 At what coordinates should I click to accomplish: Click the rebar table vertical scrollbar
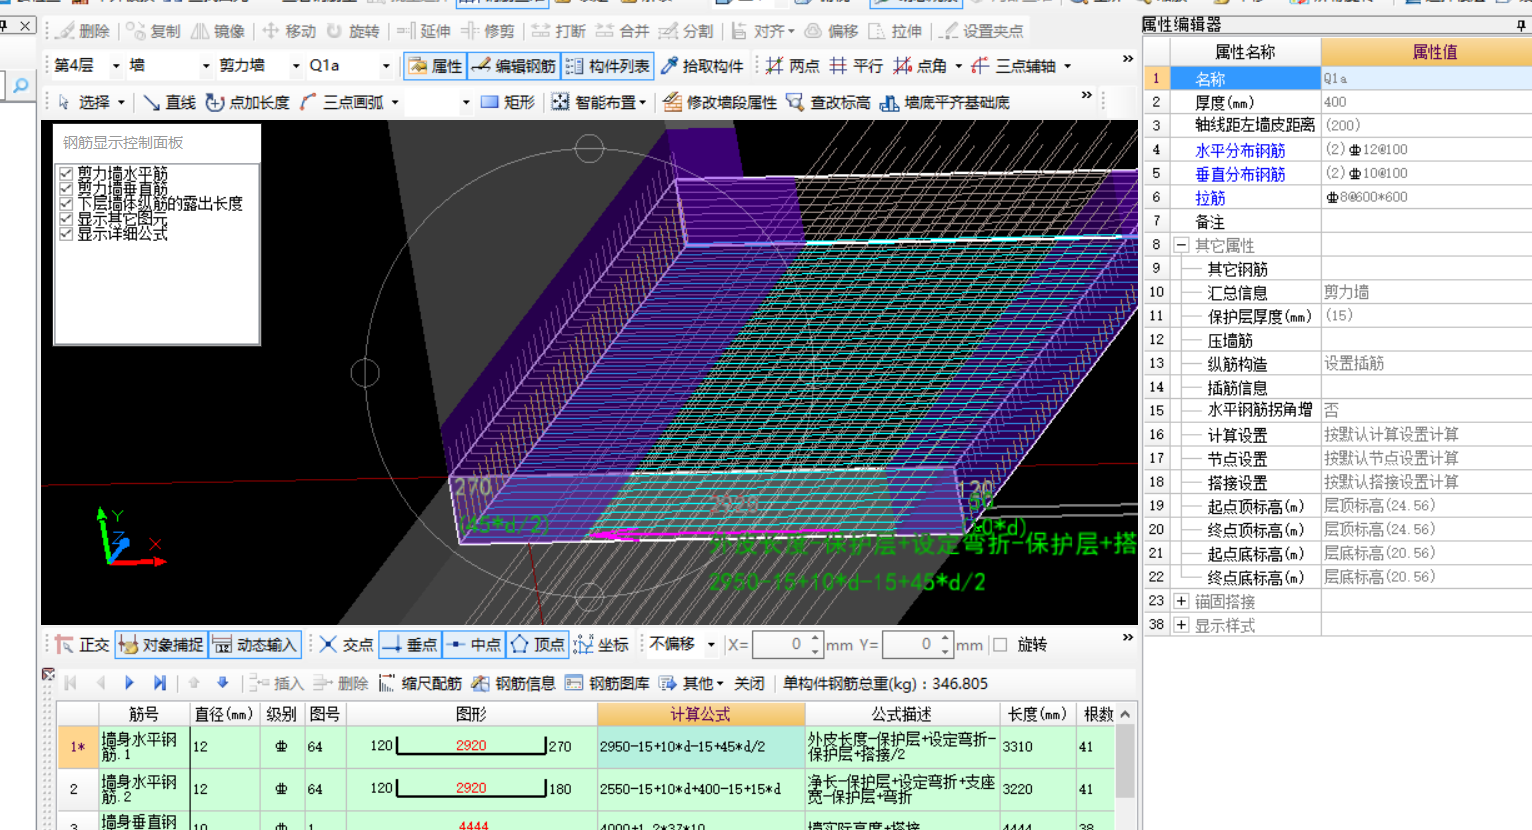click(1125, 768)
